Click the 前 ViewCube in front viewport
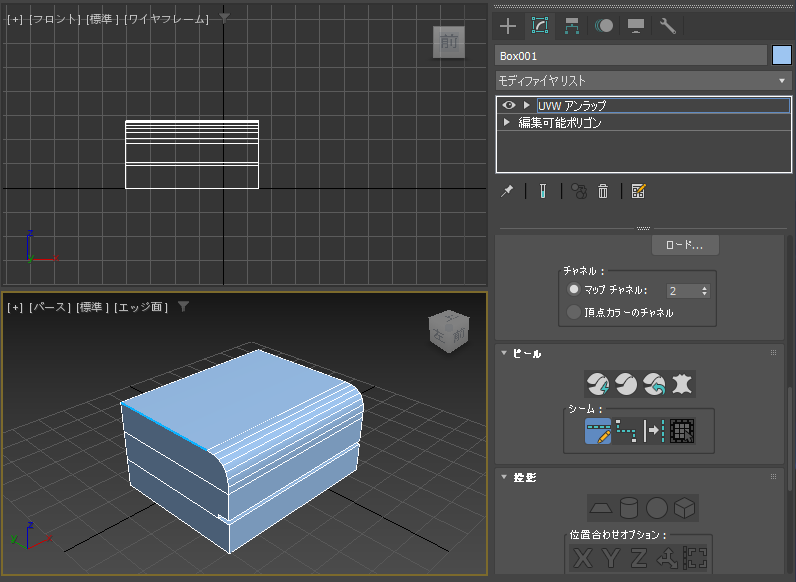This screenshot has width=796, height=582. pos(449,42)
